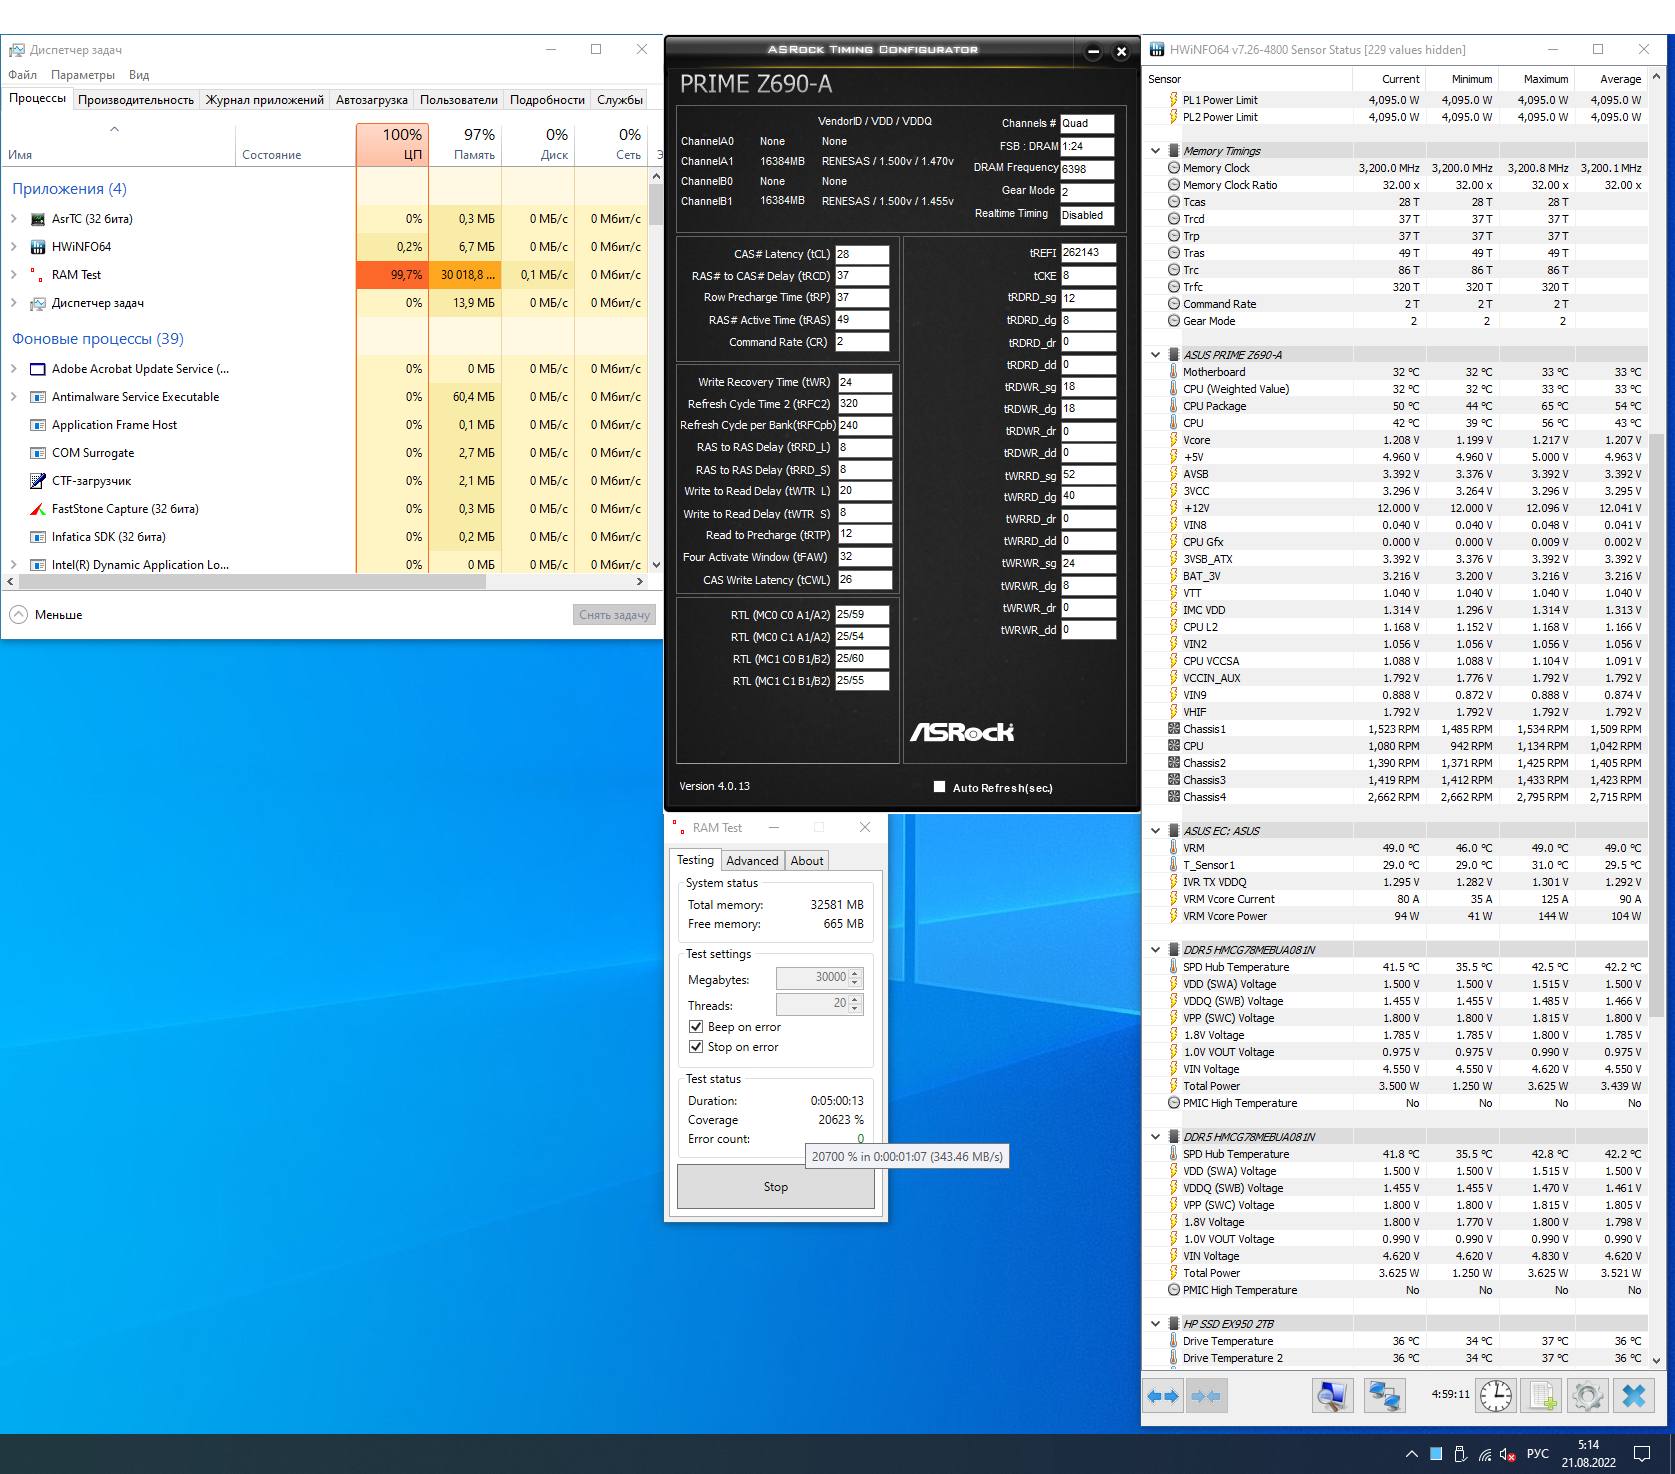Screen dimensions: 1675x1474
Task: Click the HWiNFO64 process icon in Task Manager
Action: tap(38, 247)
